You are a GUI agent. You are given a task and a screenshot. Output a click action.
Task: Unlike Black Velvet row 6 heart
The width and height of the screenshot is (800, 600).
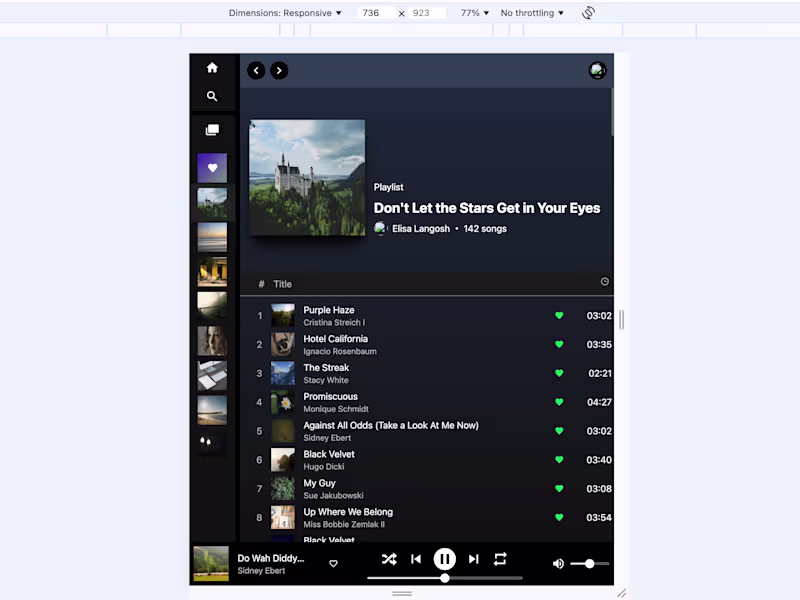[559, 460]
